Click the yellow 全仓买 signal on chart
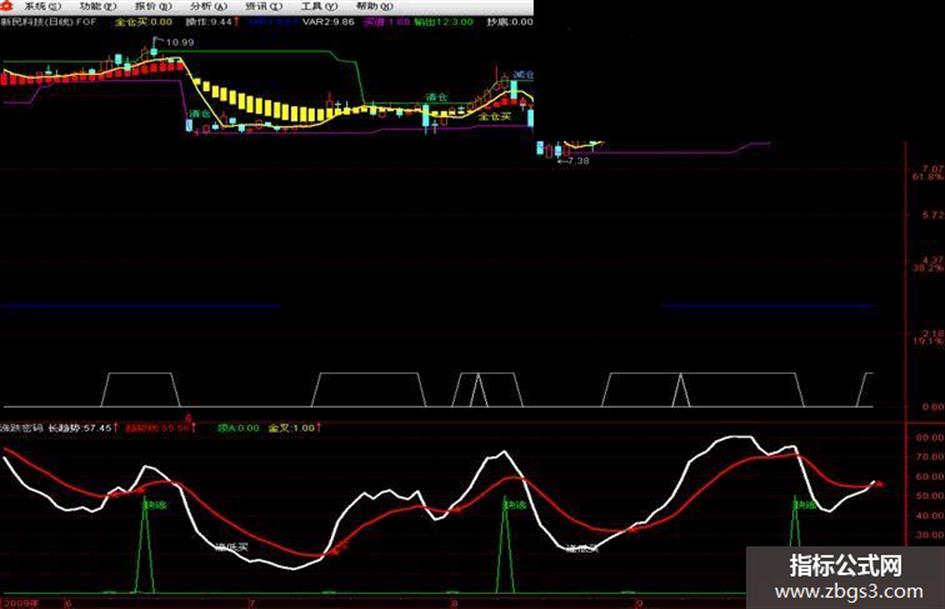This screenshot has width=945, height=609. (494, 116)
